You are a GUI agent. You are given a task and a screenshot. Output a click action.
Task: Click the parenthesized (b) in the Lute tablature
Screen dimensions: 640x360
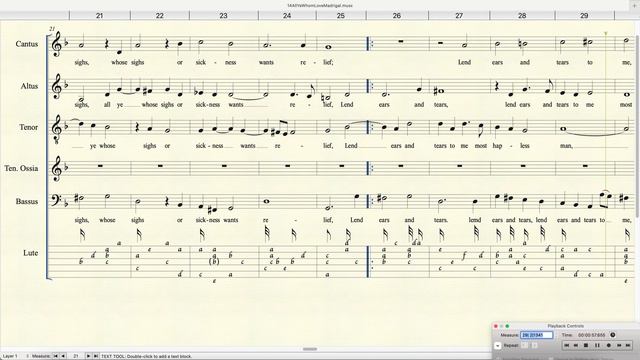click(x=214, y=262)
